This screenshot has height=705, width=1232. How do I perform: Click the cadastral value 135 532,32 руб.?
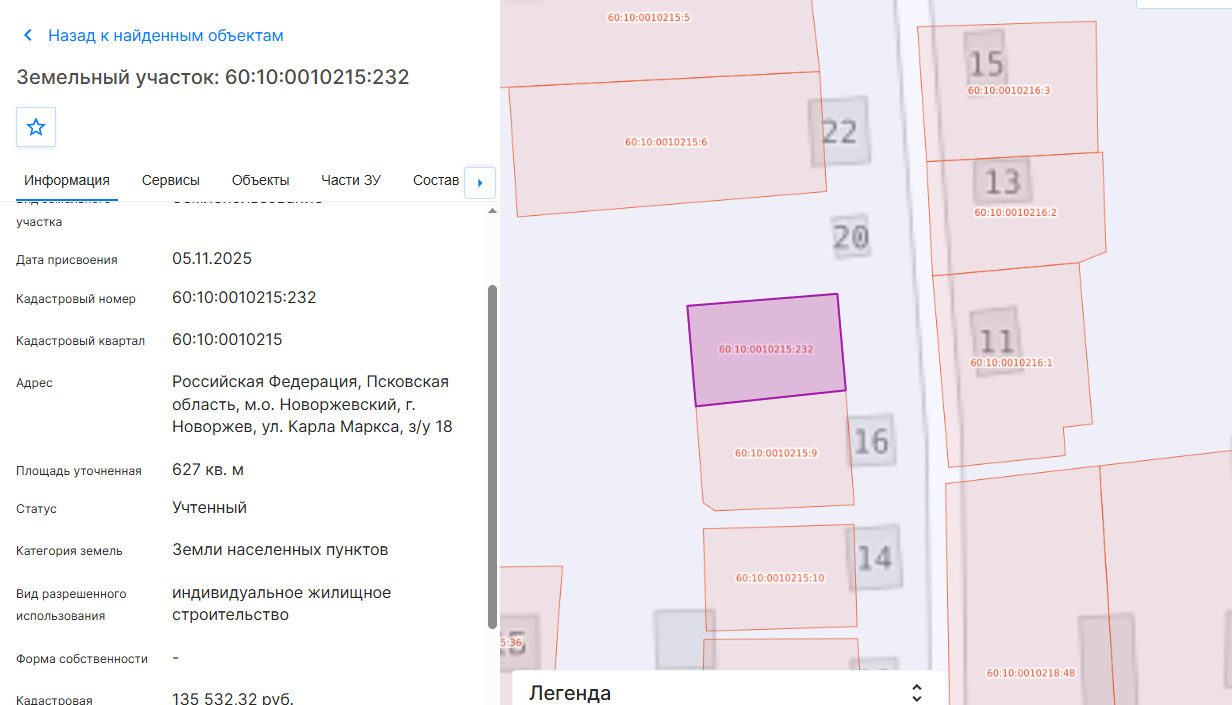click(x=233, y=698)
